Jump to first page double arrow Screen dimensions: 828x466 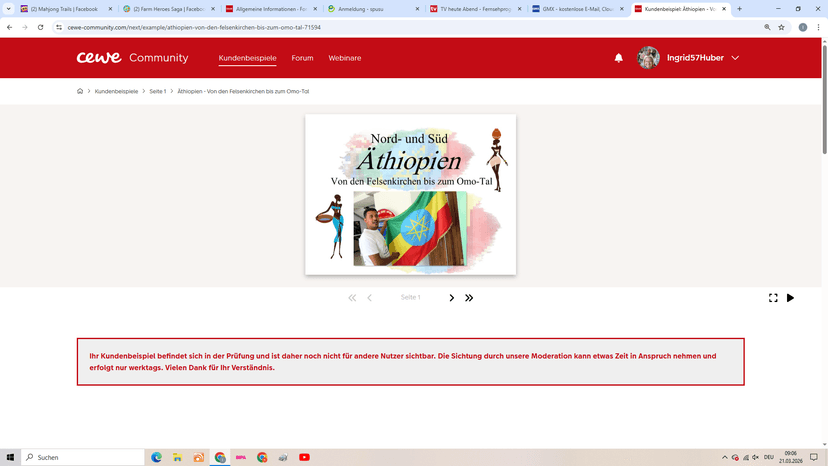coord(352,298)
